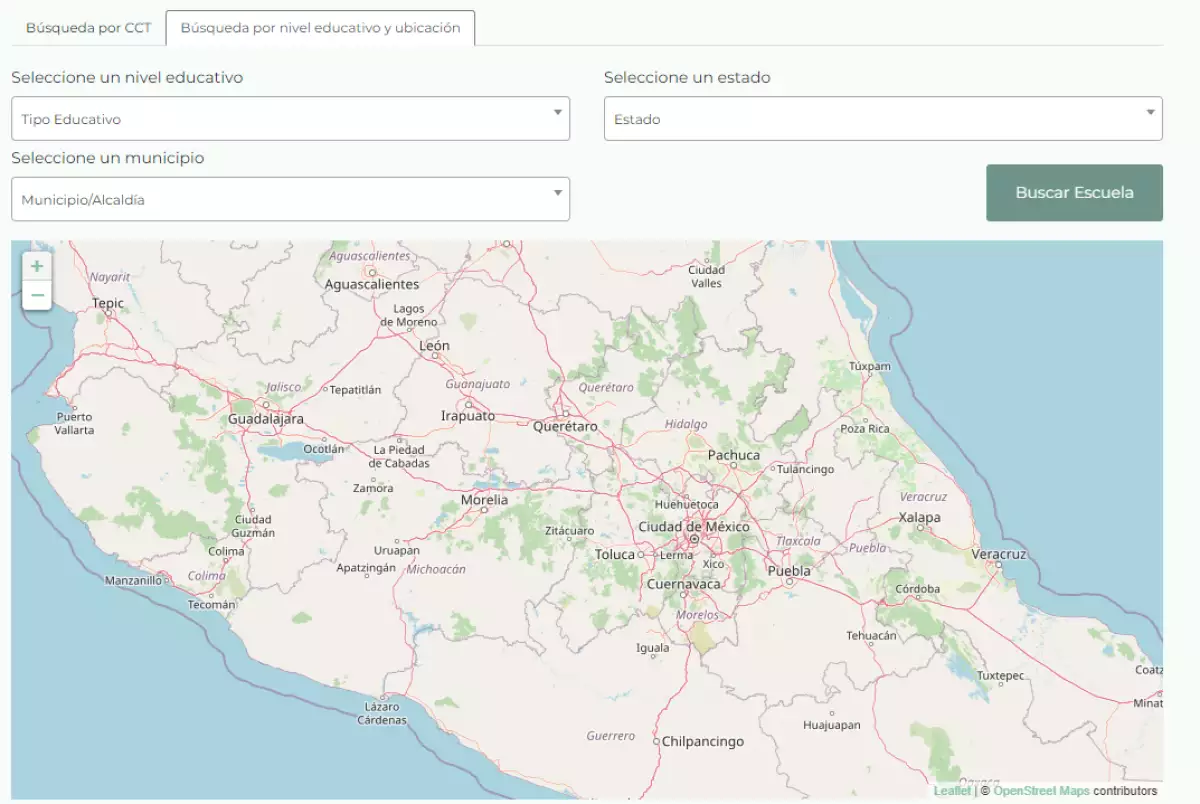Follow the OpenStreetMap link
Image resolution: width=1200 pixels, height=804 pixels.
(1041, 791)
